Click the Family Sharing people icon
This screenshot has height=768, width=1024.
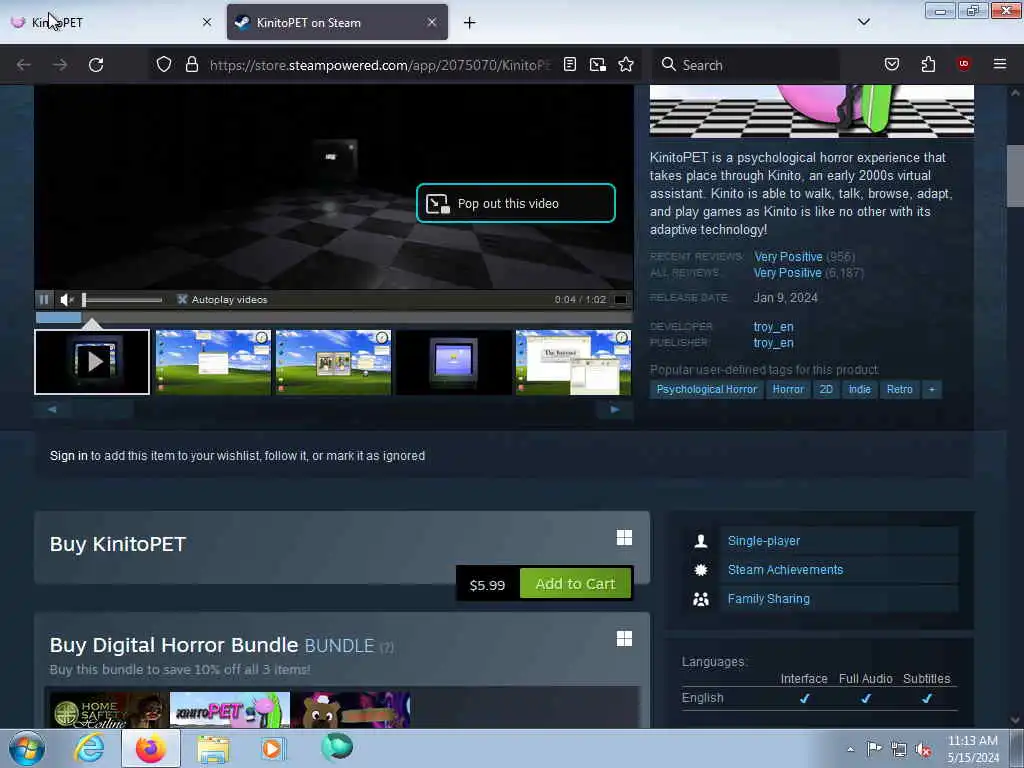(701, 599)
